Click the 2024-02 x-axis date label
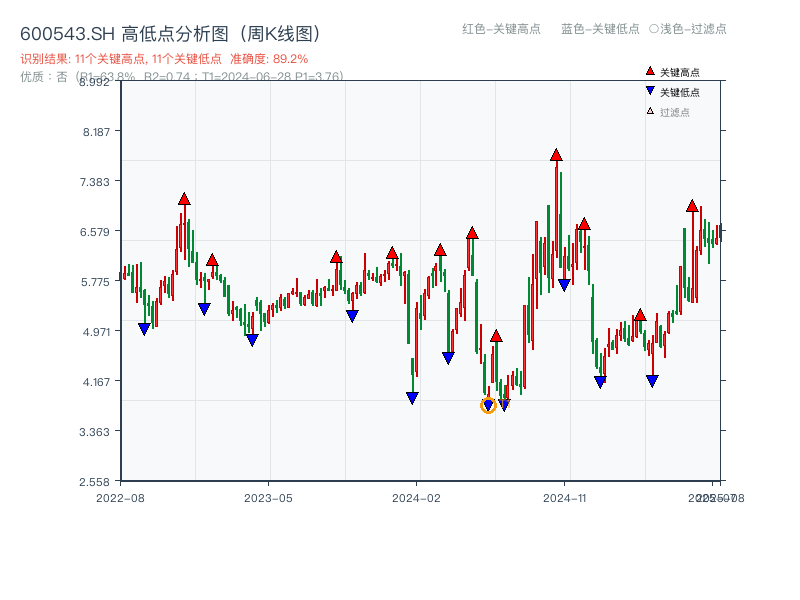The width and height of the screenshot is (800, 600). 416,498
